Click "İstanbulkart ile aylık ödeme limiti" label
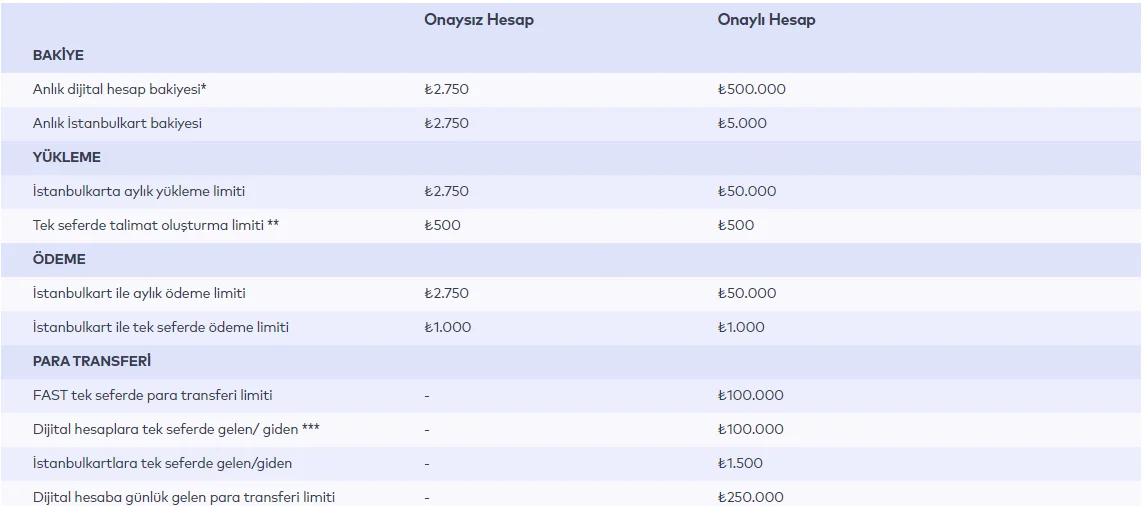Screen dimensions: 1144x506 click(139, 293)
